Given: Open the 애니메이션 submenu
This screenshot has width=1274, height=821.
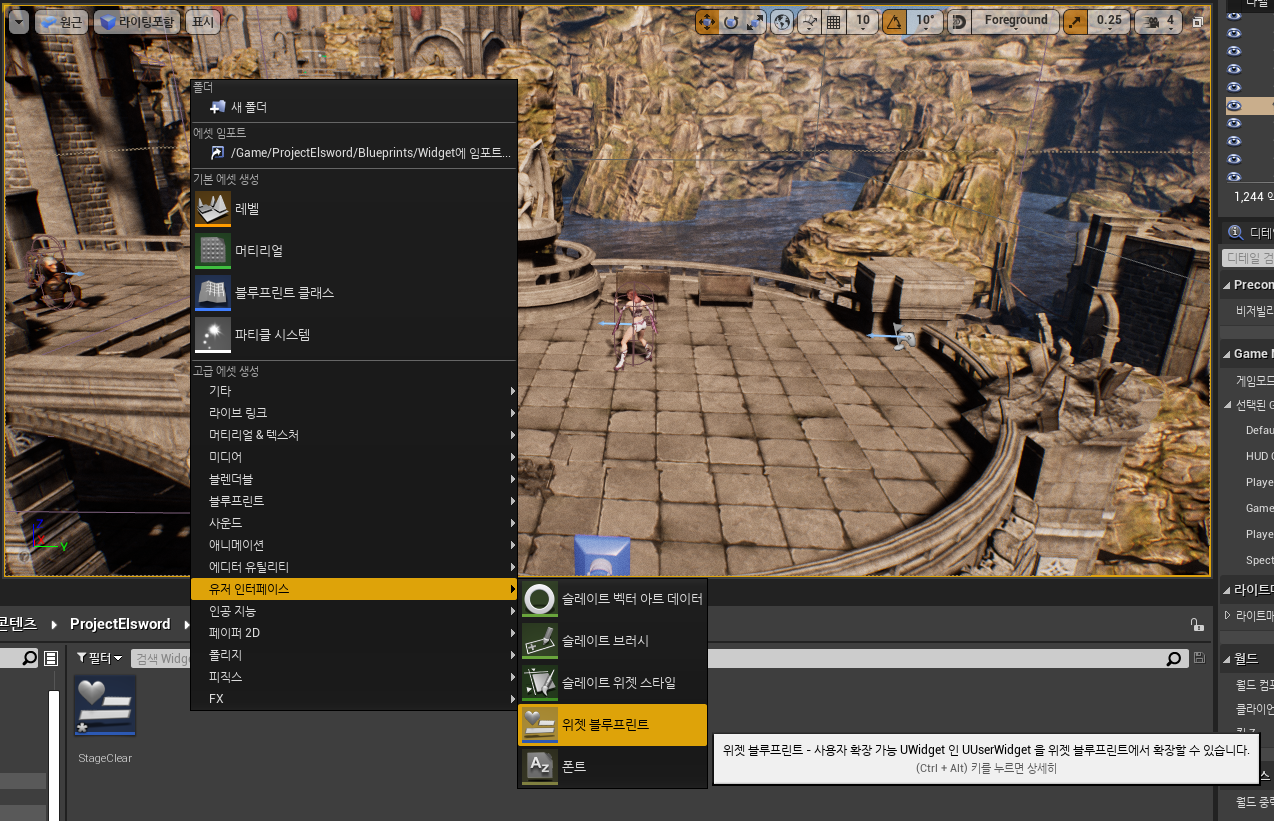Looking at the screenshot, I should [354, 545].
